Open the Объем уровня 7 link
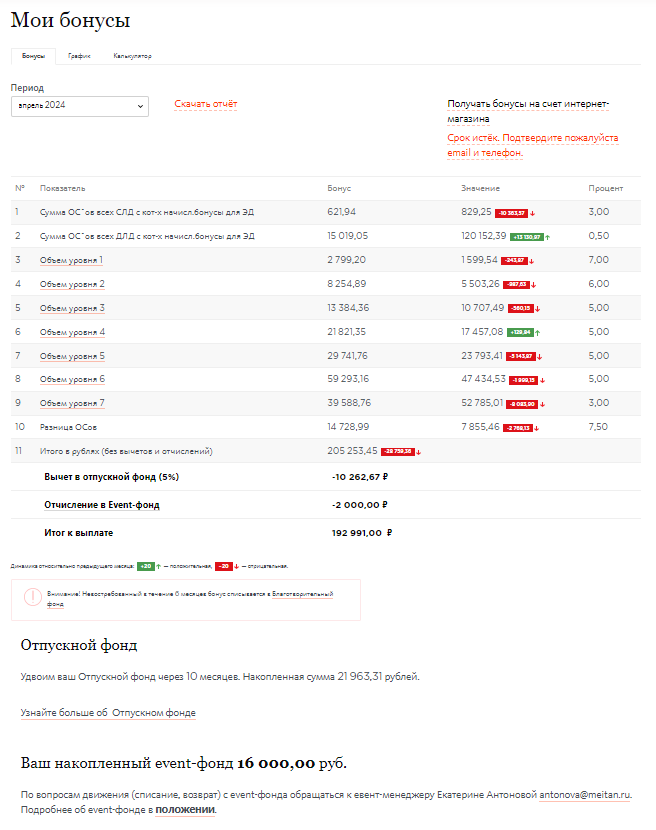 72,403
